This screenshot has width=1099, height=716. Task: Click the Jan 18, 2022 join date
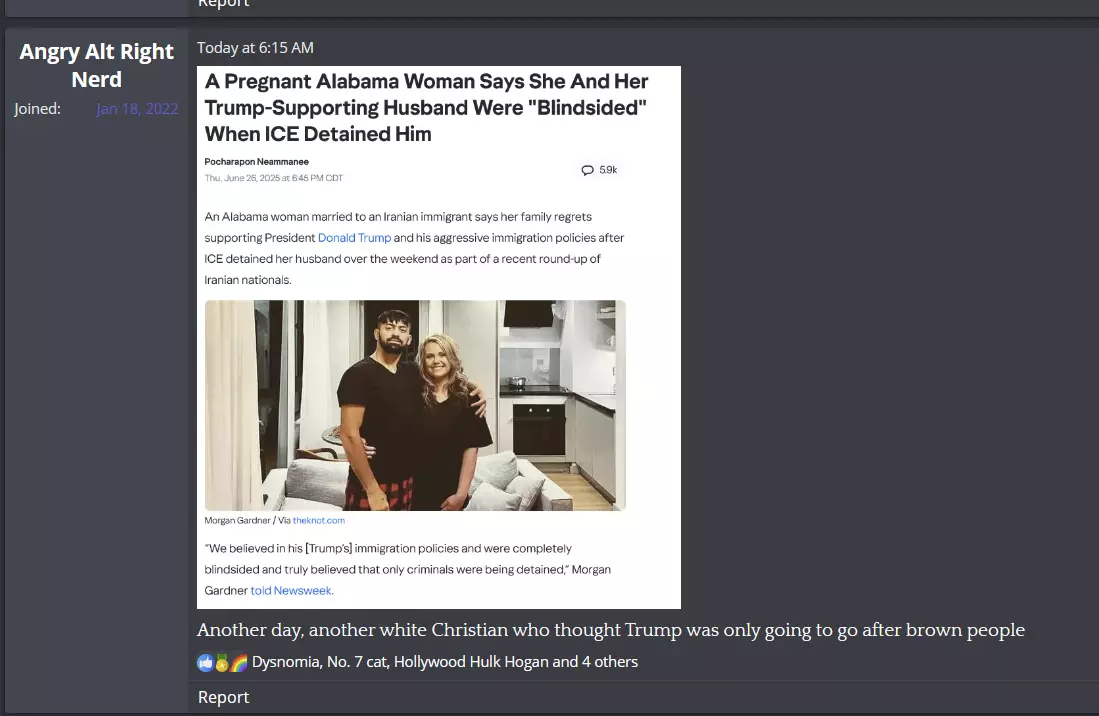[137, 109]
